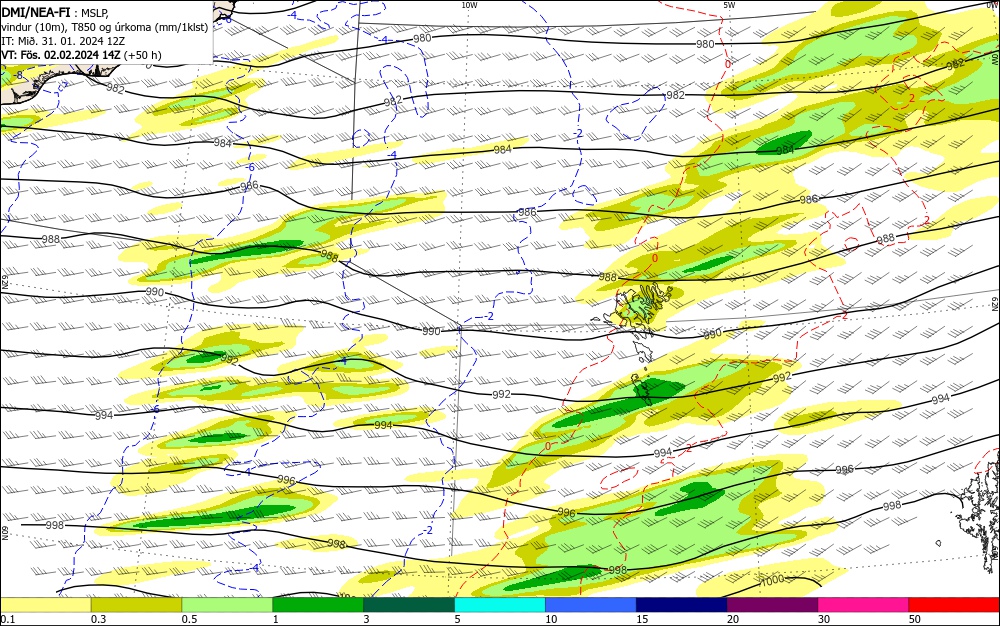The image size is (1000, 626).
Task: Click the "30" legend scale label
Action: tap(824, 619)
